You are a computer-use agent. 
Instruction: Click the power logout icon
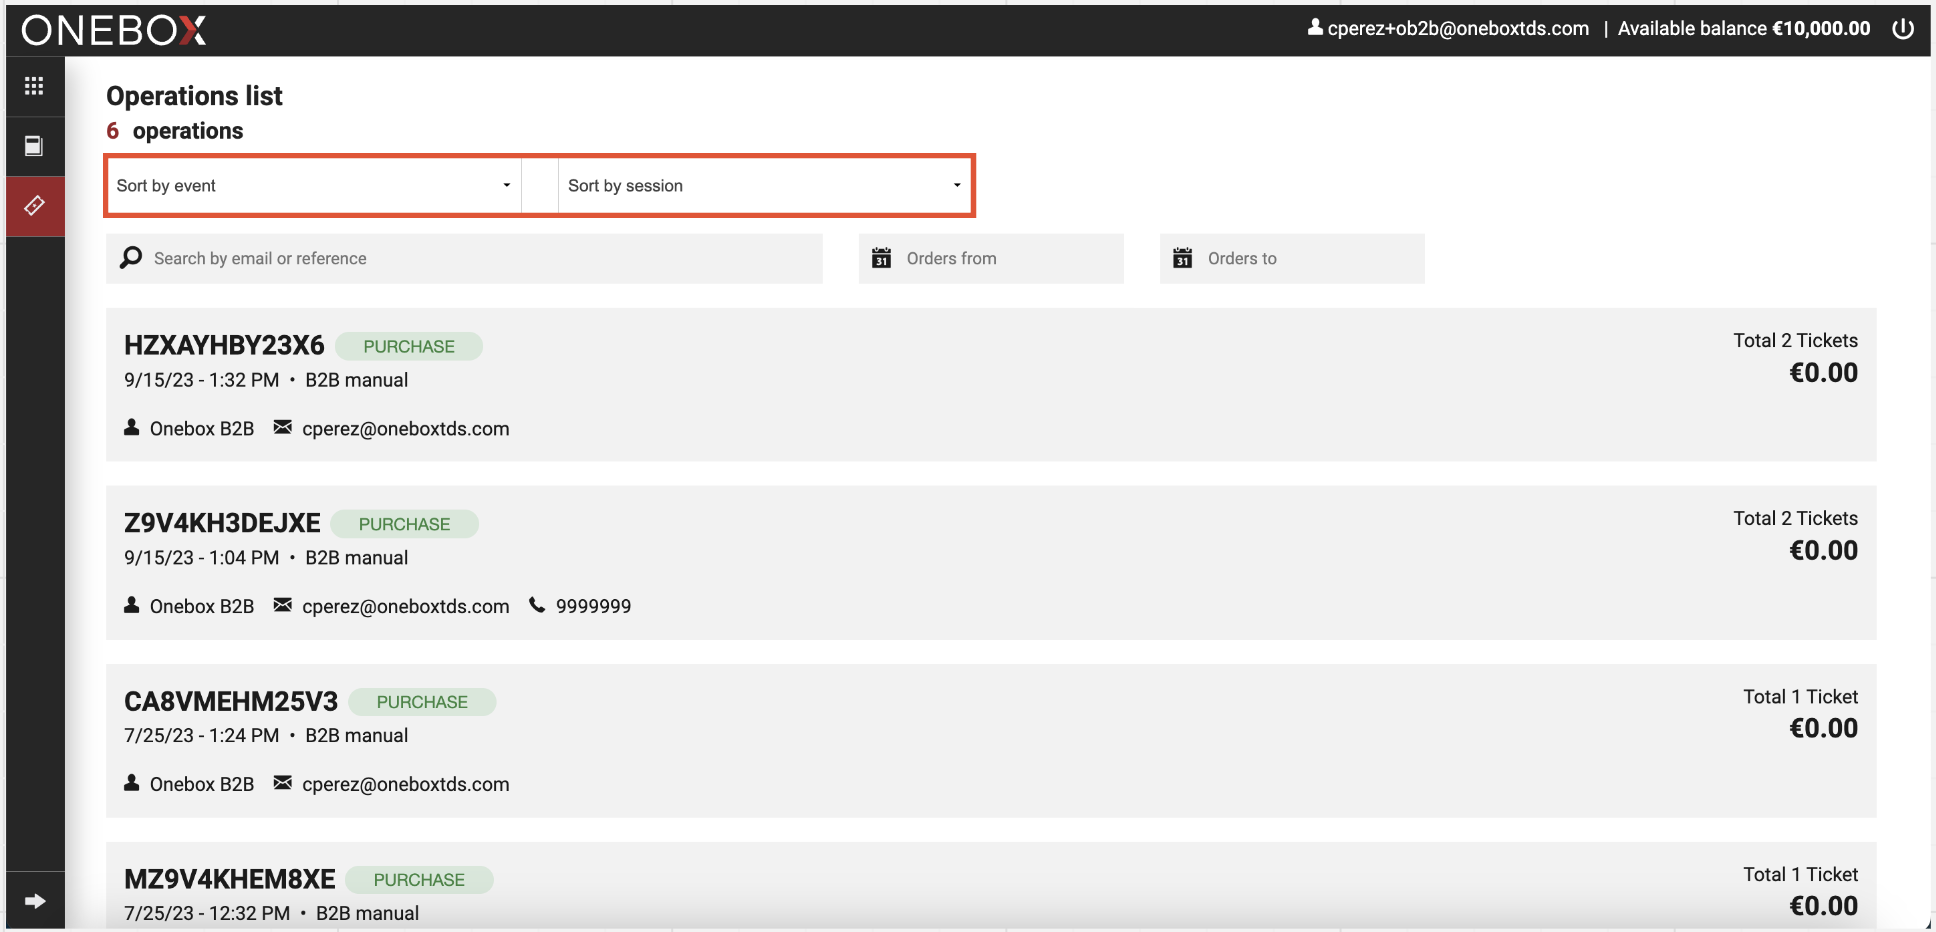[x=1903, y=29]
